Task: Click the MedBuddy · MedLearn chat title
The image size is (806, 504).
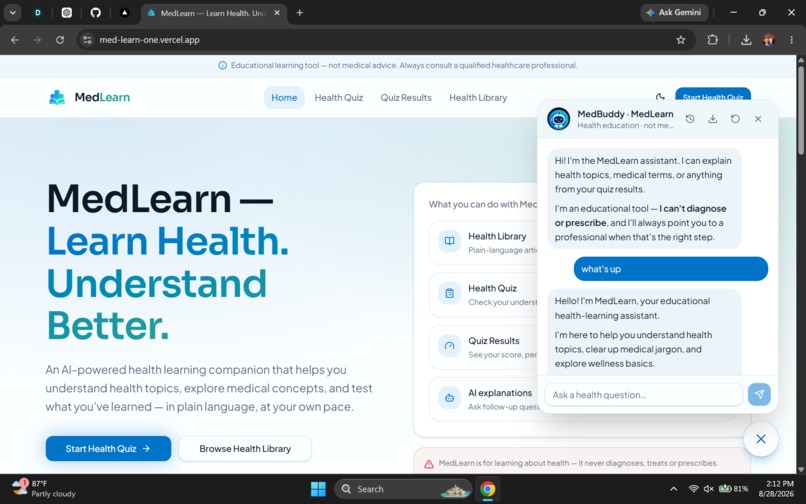Action: (x=625, y=114)
